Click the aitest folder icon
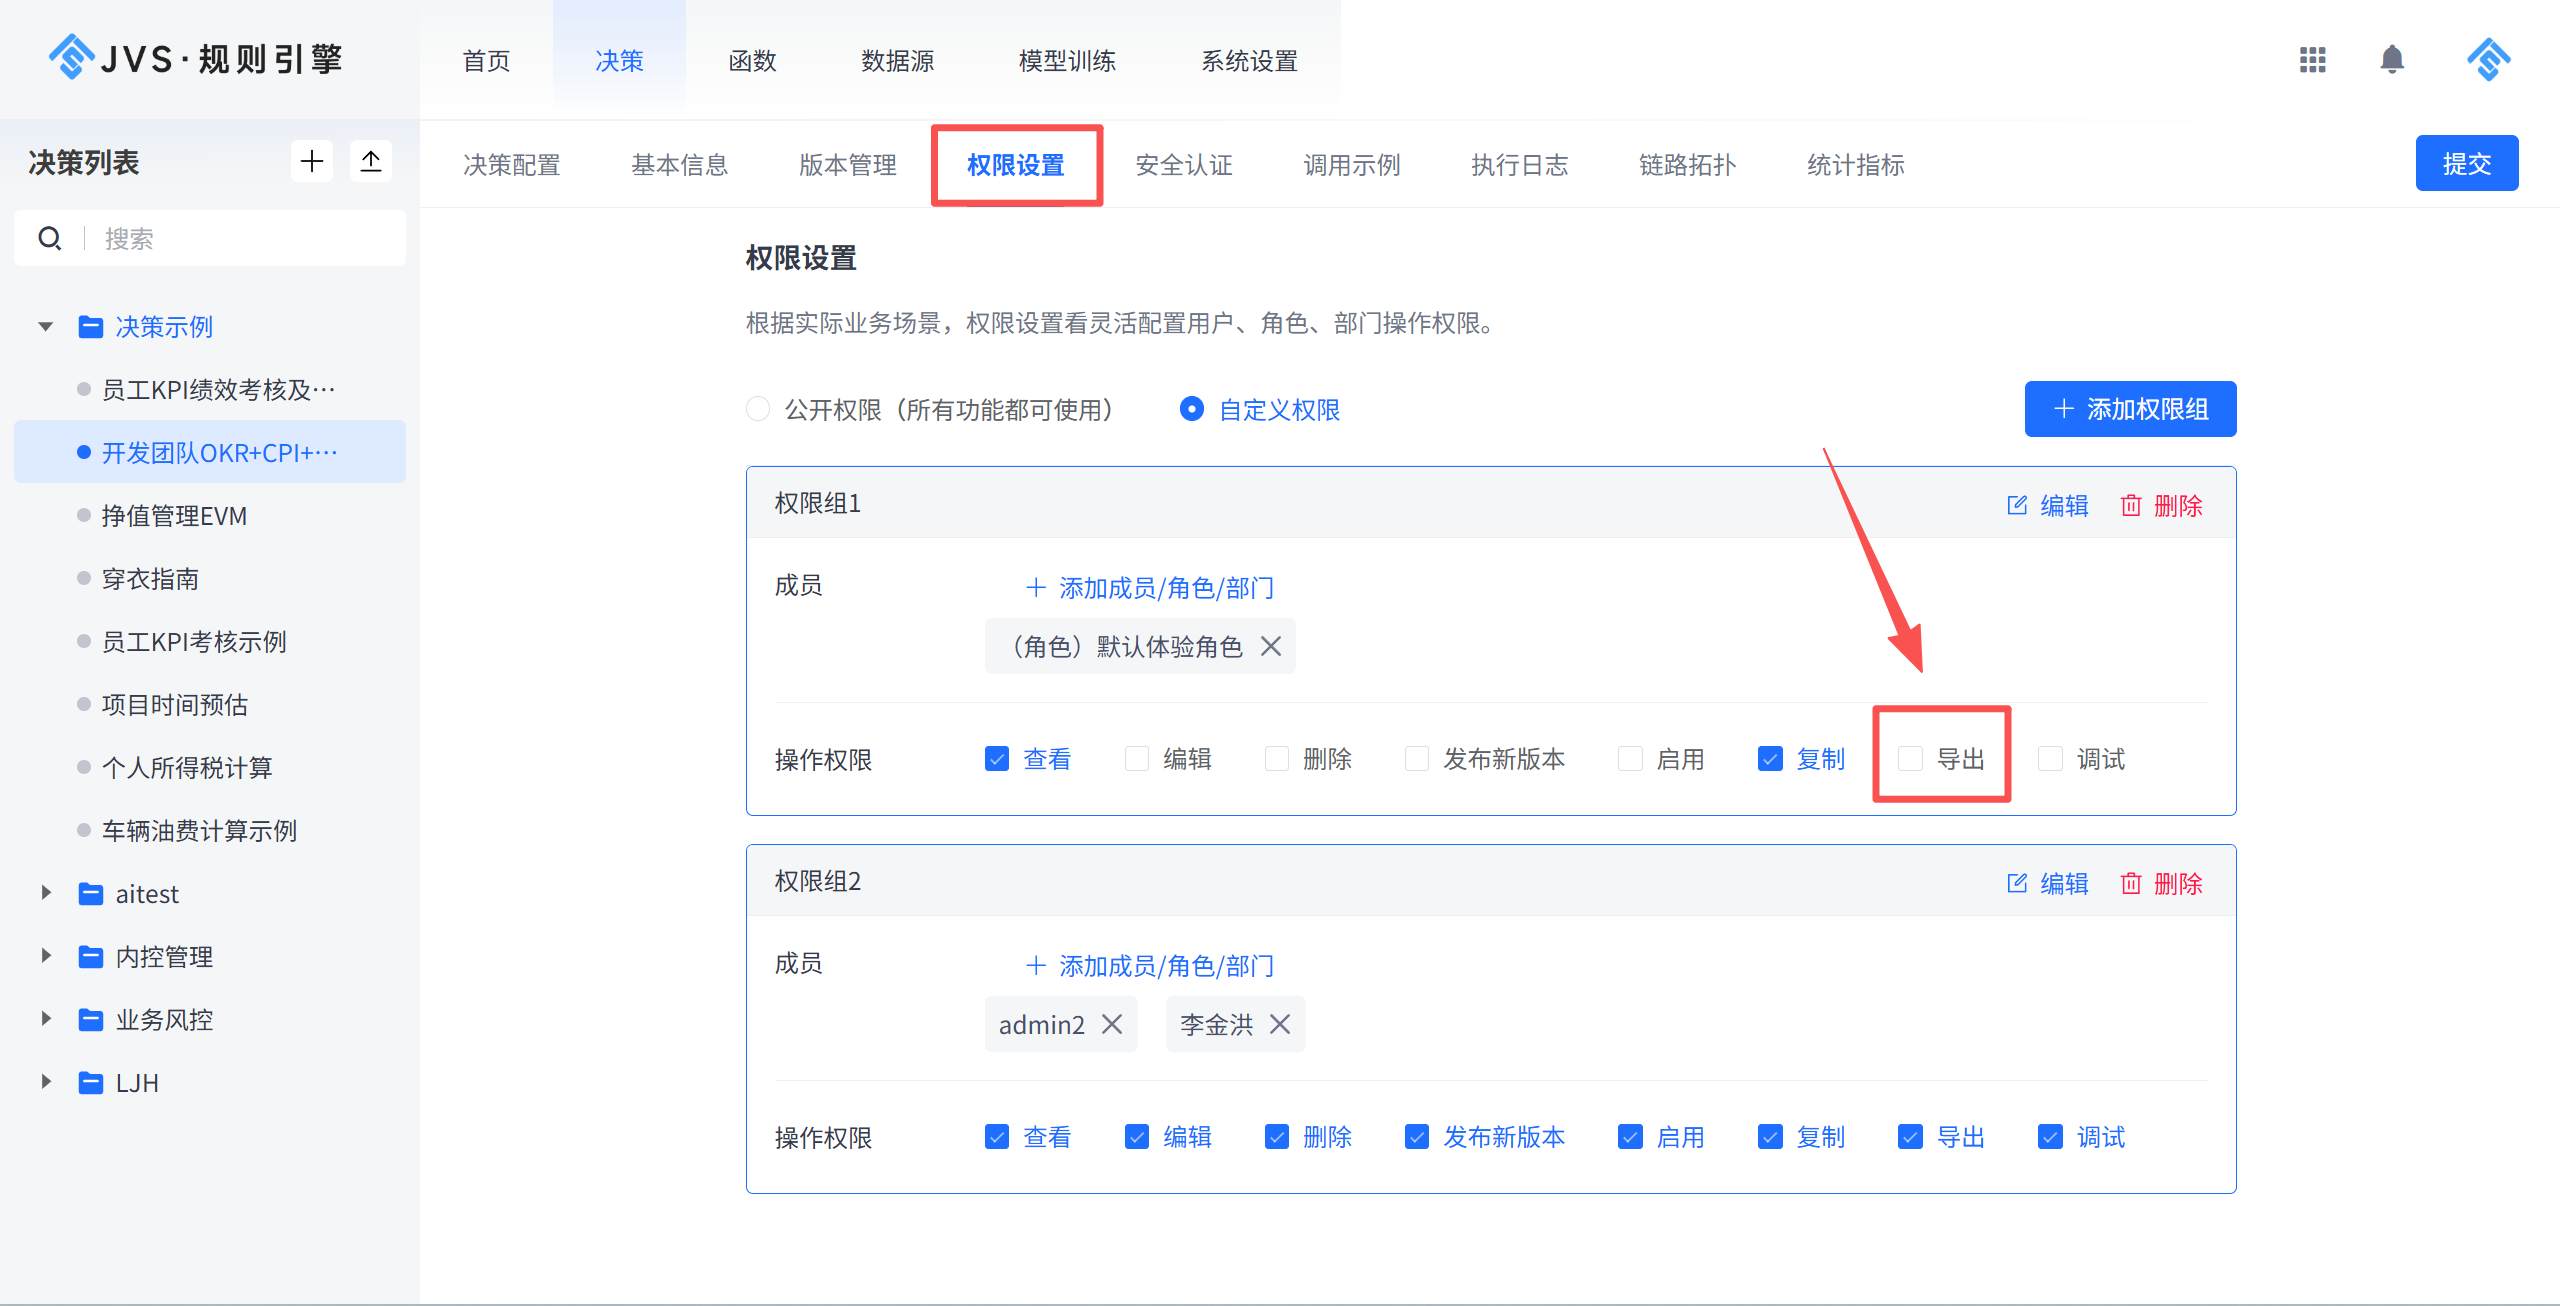 (91, 894)
